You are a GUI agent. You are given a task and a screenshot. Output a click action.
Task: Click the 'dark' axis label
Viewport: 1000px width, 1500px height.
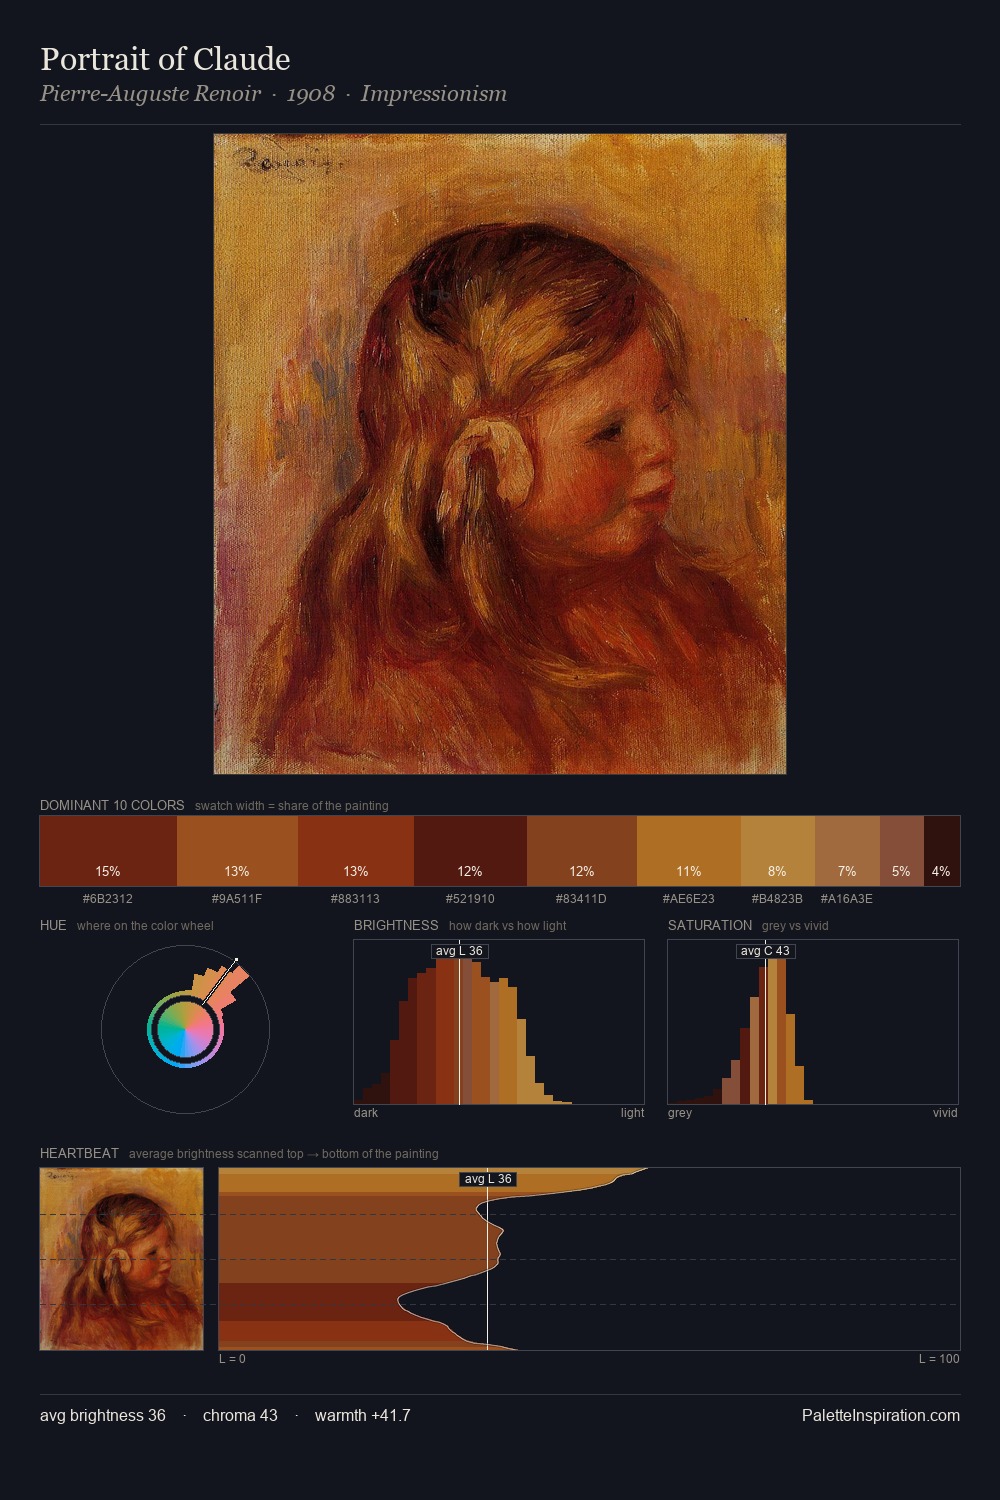366,1113
